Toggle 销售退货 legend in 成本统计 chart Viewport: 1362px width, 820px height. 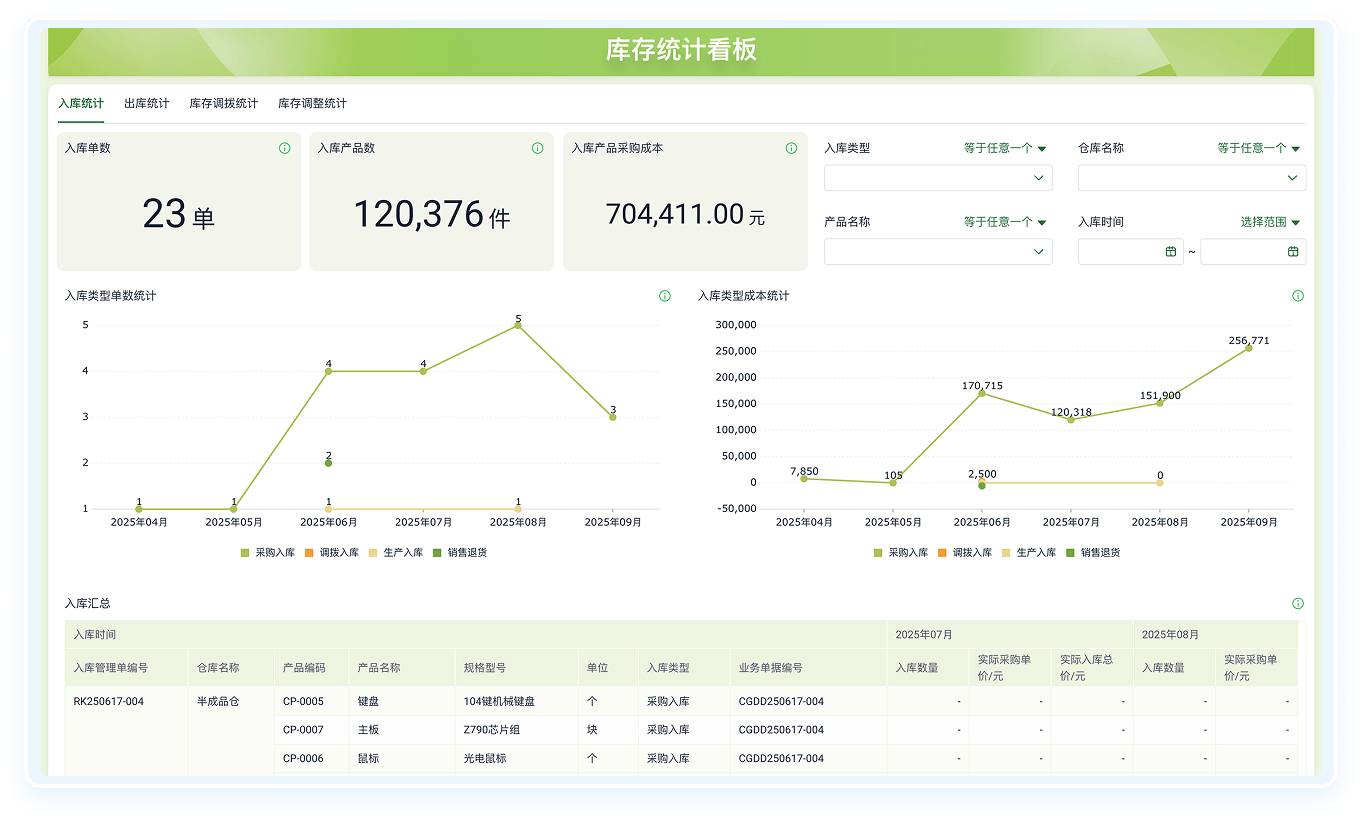(x=1094, y=552)
